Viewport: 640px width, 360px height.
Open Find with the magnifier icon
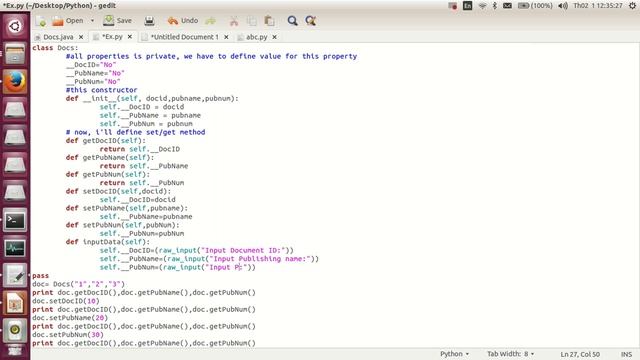coord(292,21)
